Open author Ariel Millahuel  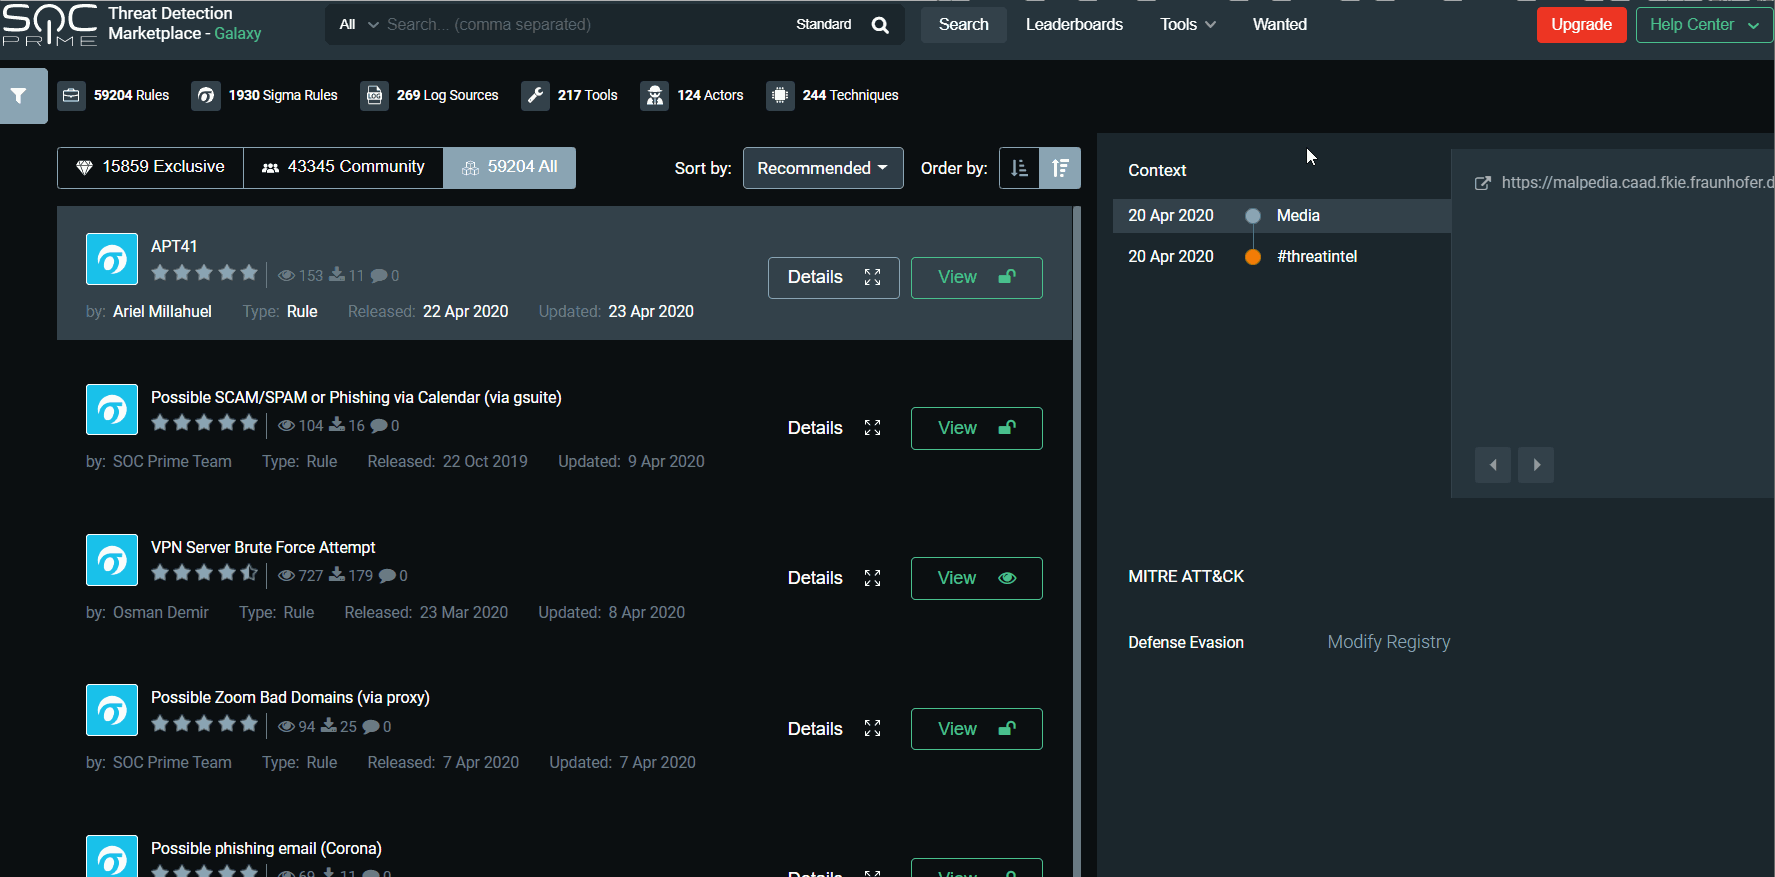click(162, 312)
